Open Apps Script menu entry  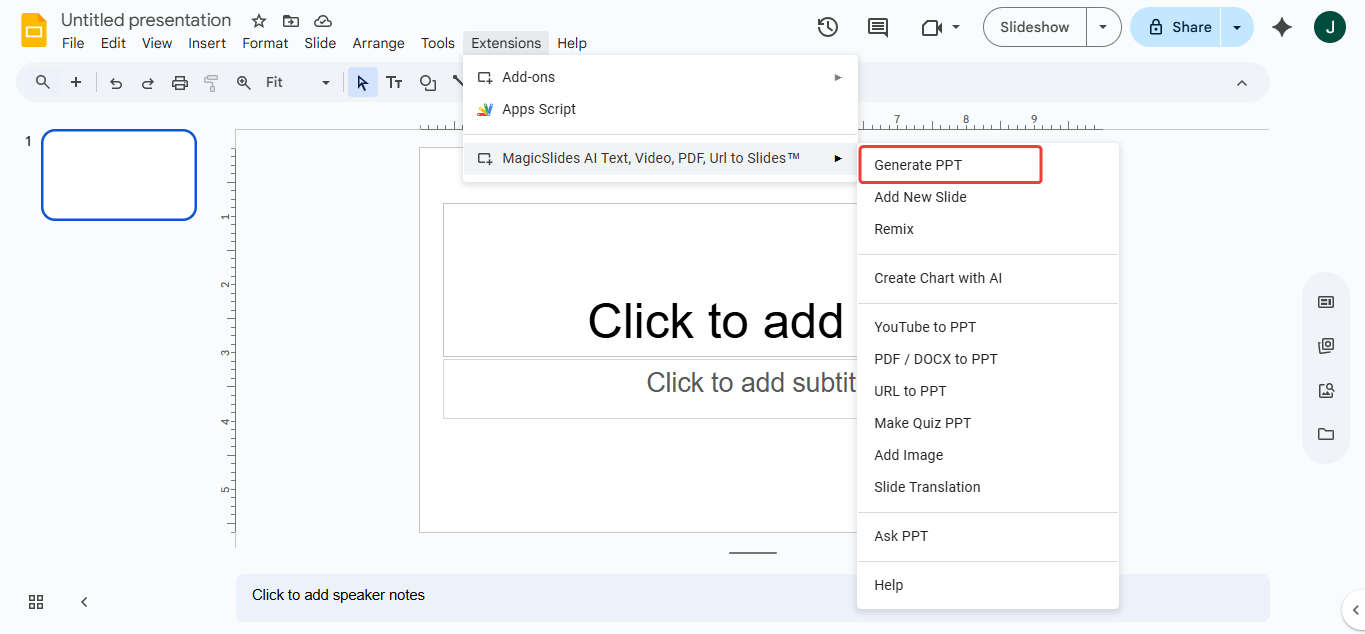(x=539, y=109)
